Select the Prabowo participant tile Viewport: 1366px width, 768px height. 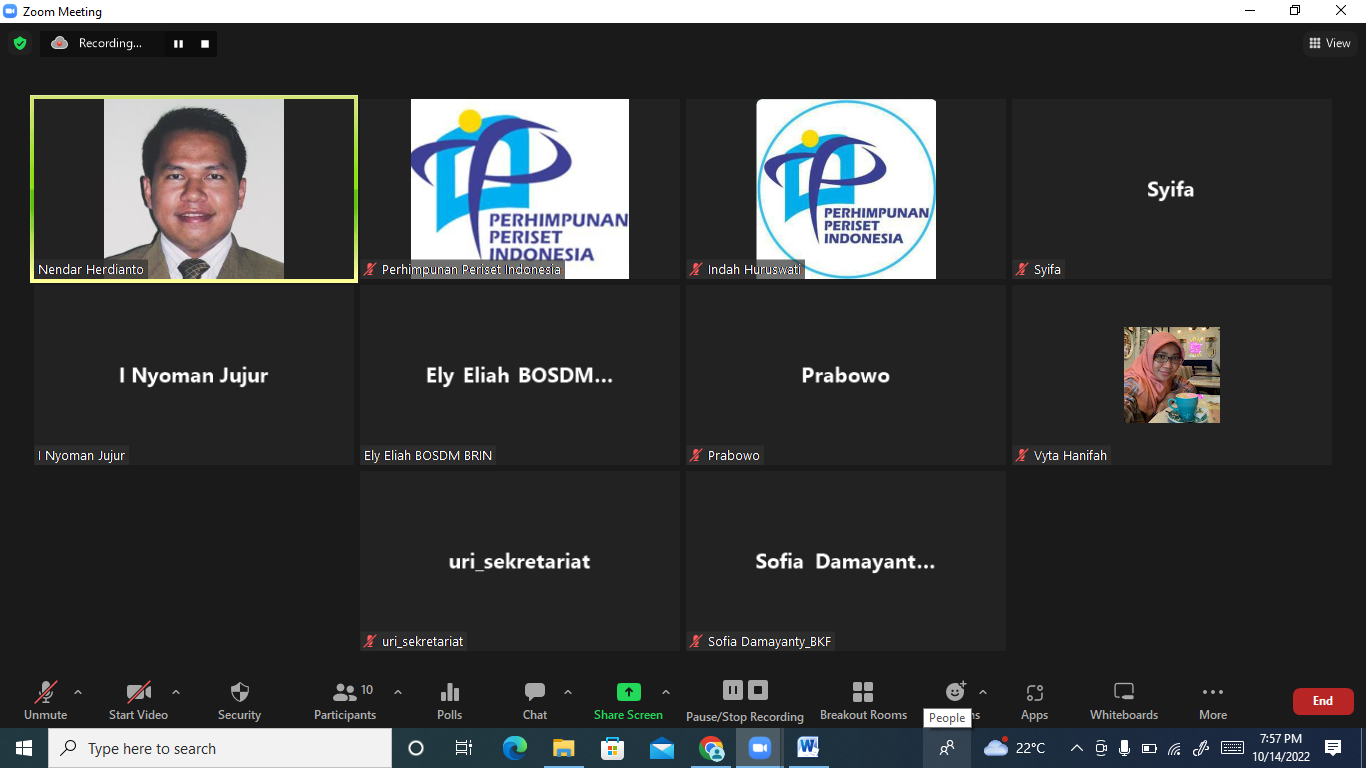pos(846,375)
